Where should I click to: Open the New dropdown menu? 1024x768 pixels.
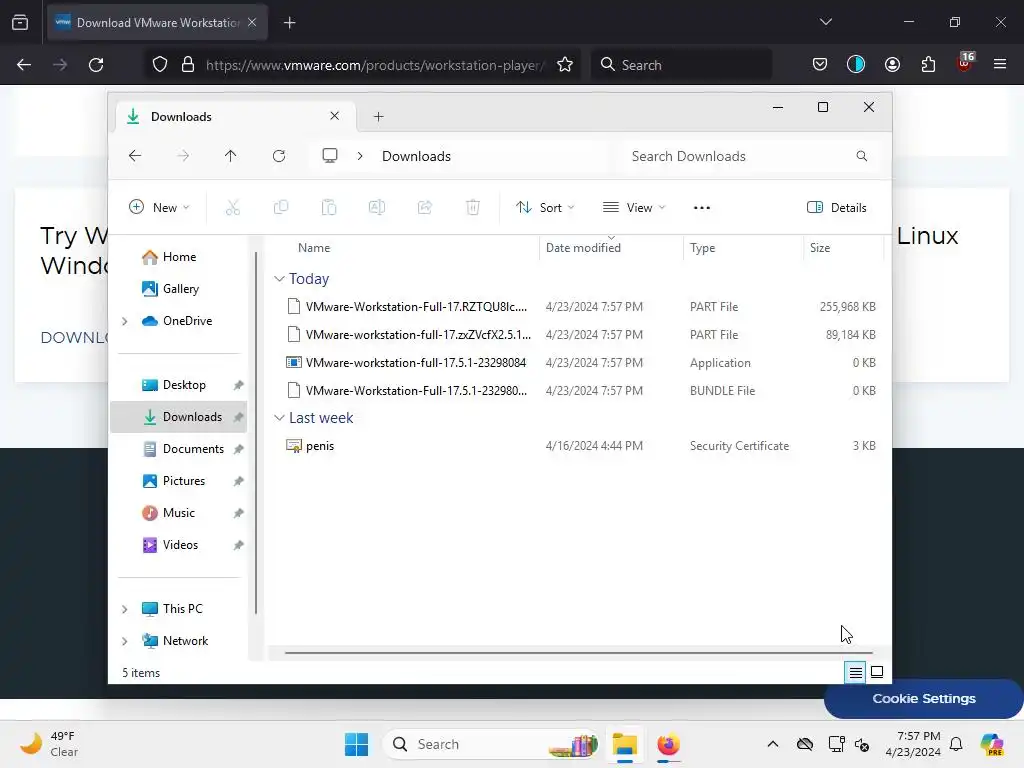click(159, 208)
